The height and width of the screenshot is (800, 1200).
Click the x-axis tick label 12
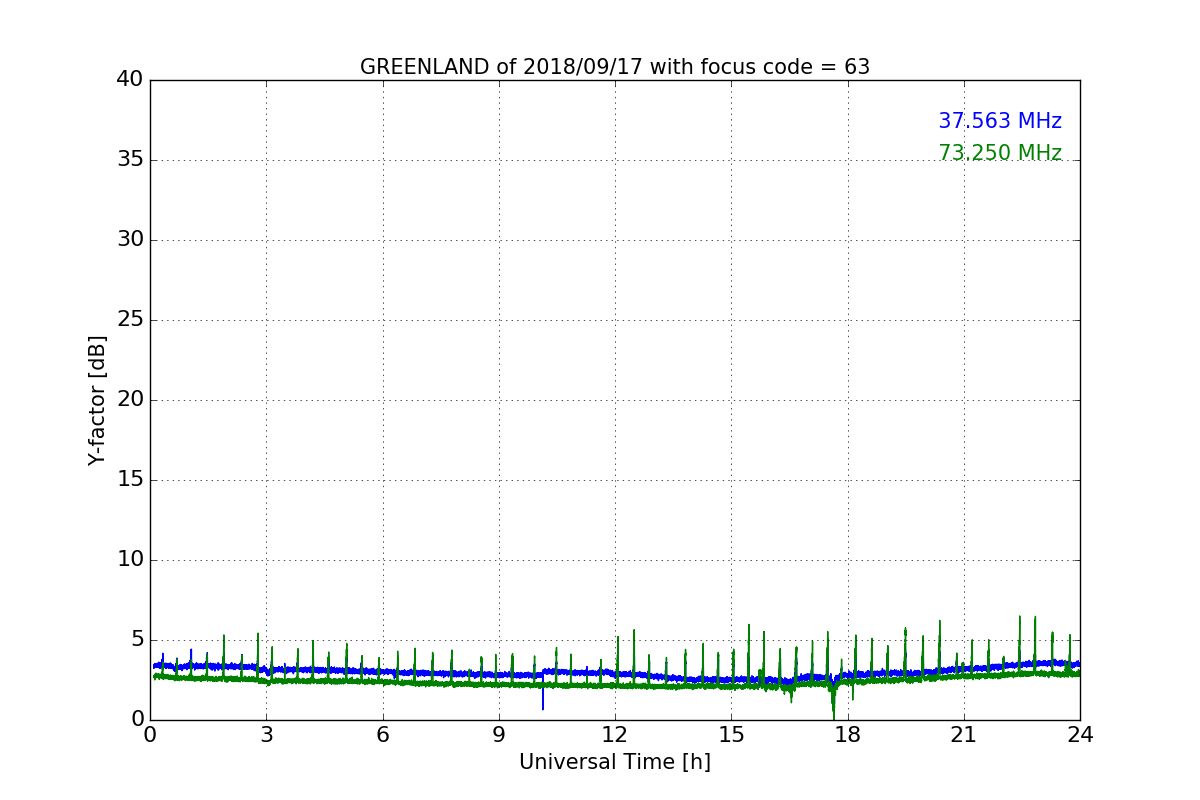(x=615, y=735)
